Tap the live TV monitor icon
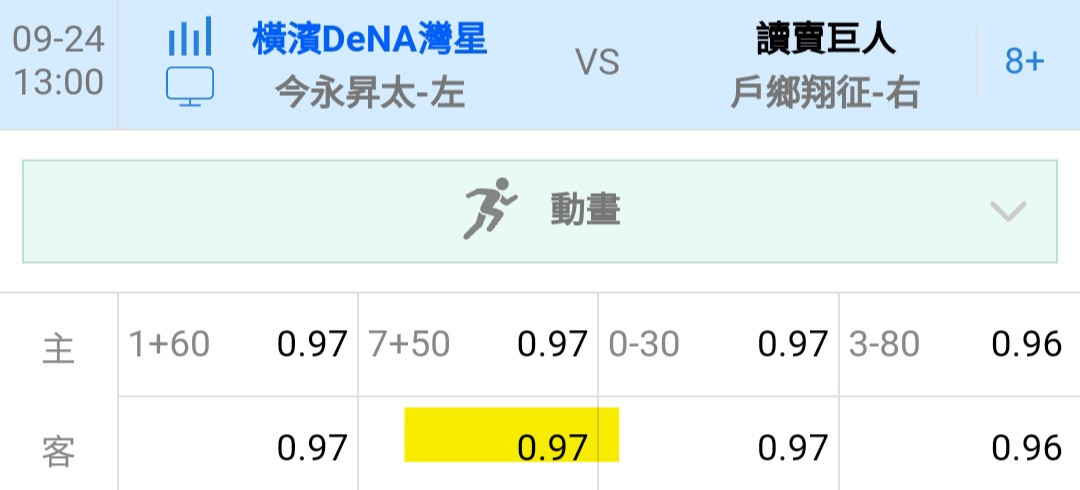 pyautogui.click(x=190, y=86)
